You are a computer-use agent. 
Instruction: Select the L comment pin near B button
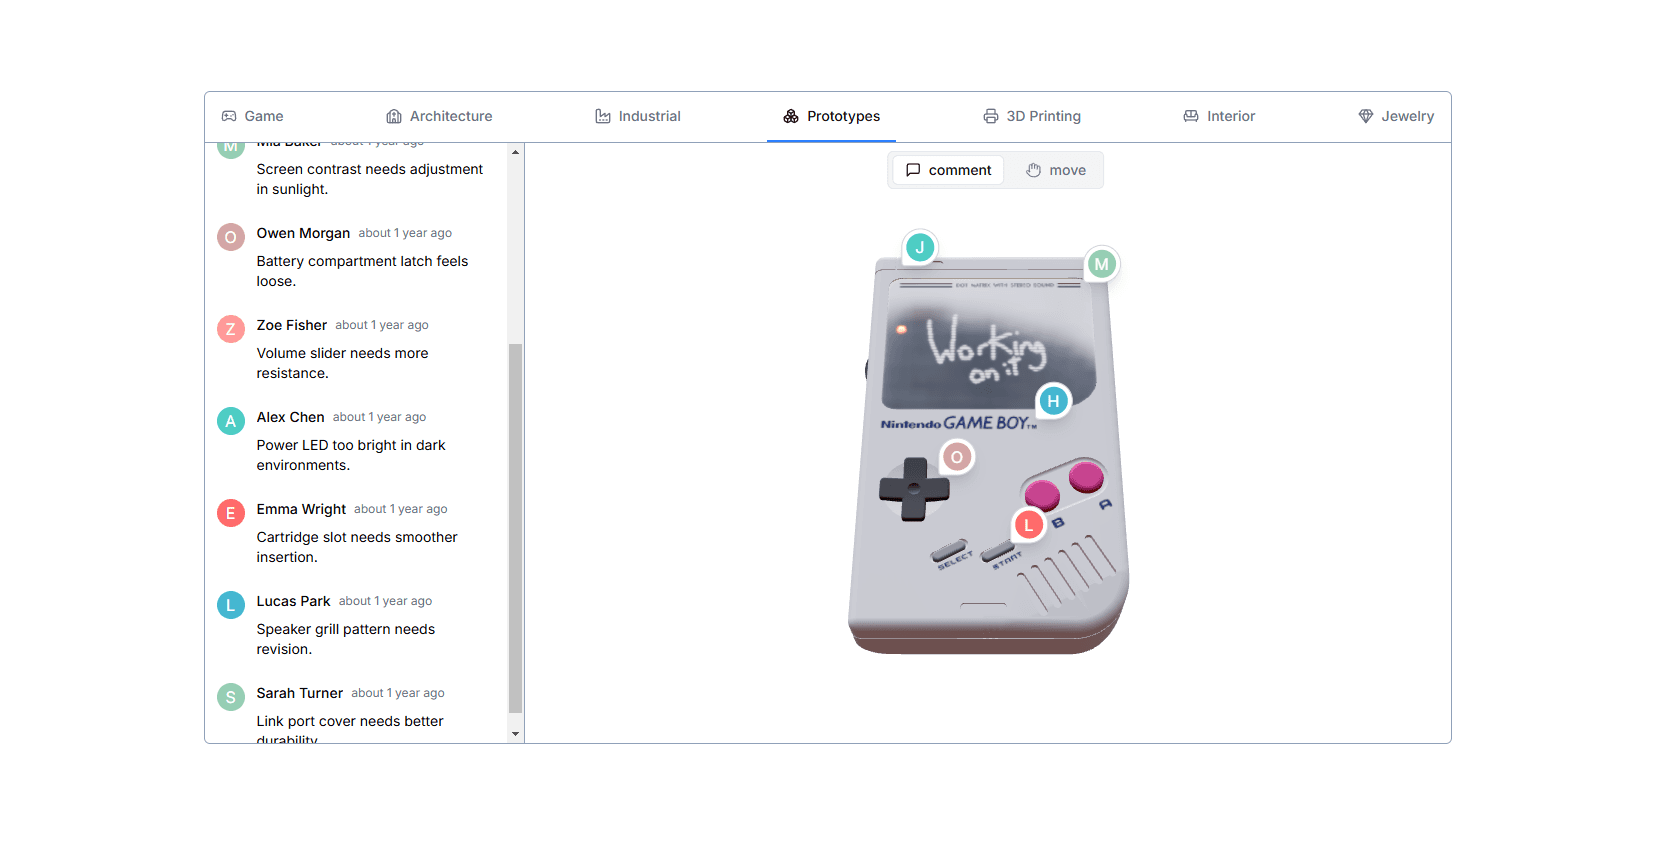[1029, 525]
